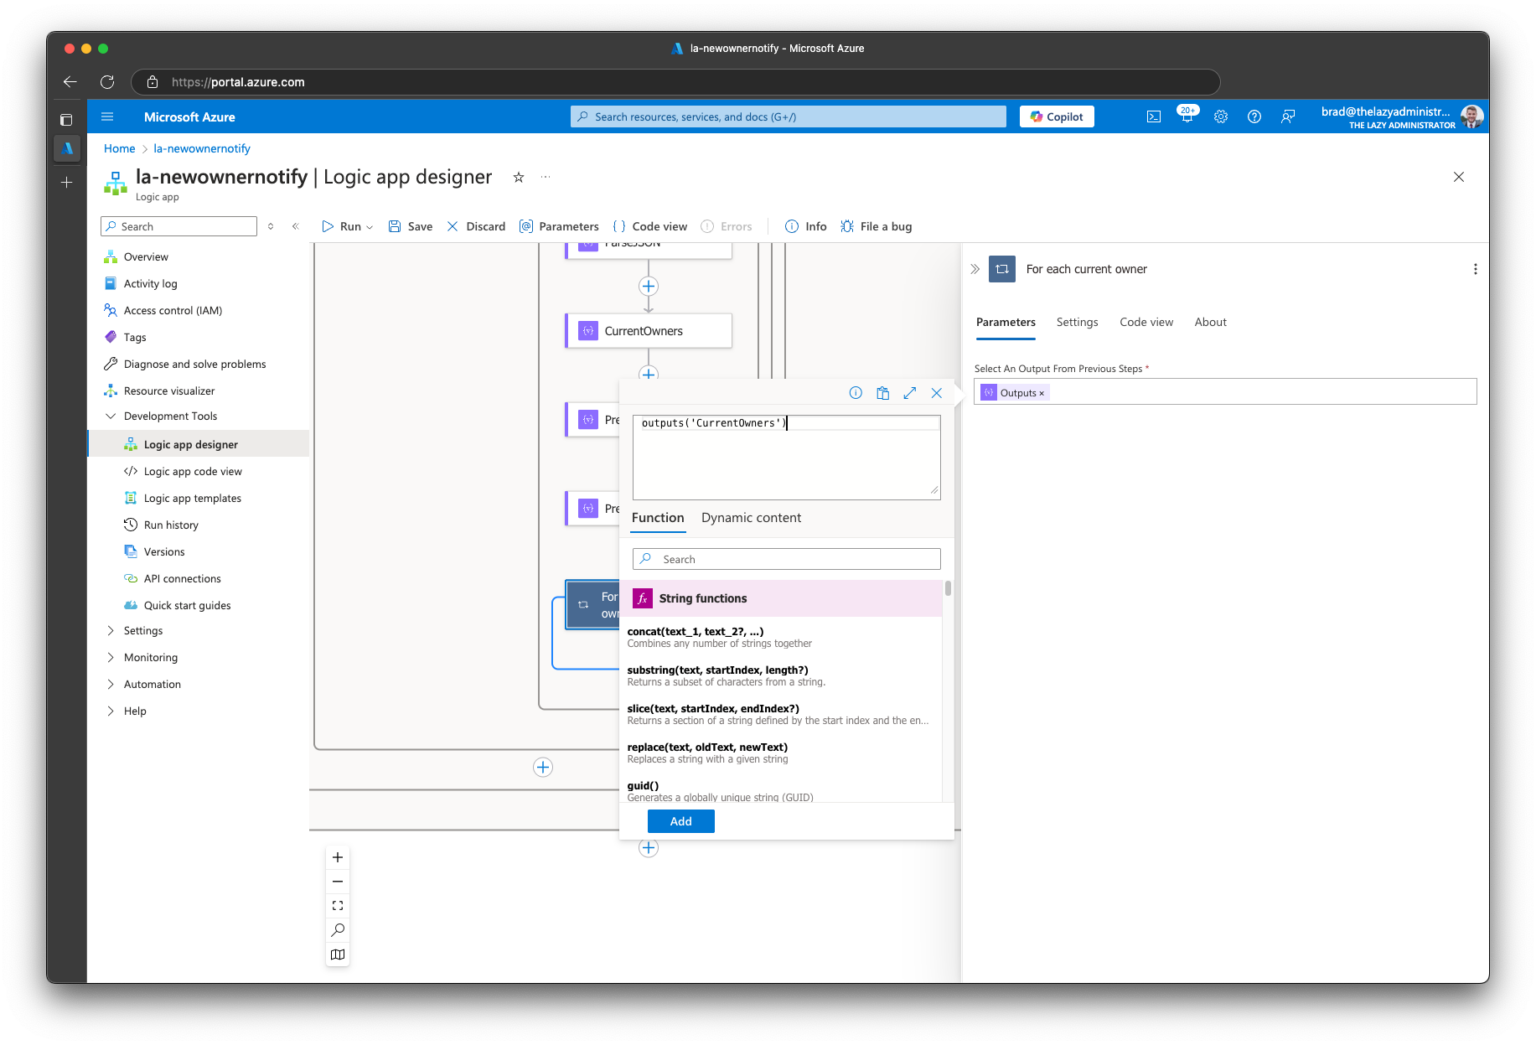Screen dimensions: 1536x1045
Task: Zoom in on the designer canvas
Action: click(x=338, y=858)
